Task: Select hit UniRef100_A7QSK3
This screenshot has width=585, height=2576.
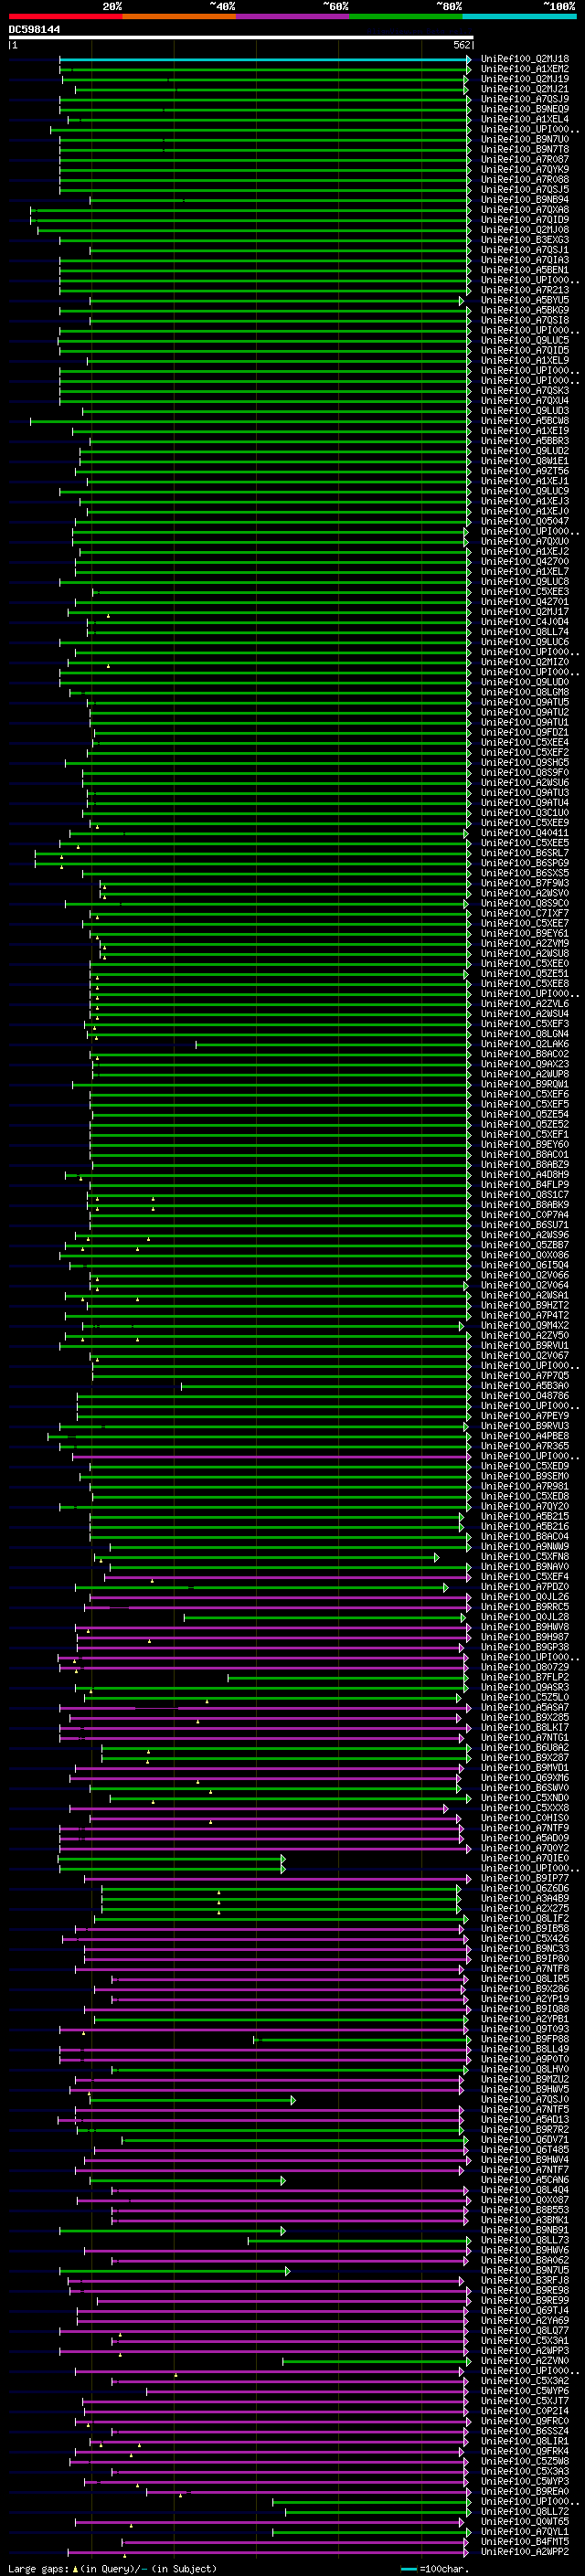Action: pos(525,391)
